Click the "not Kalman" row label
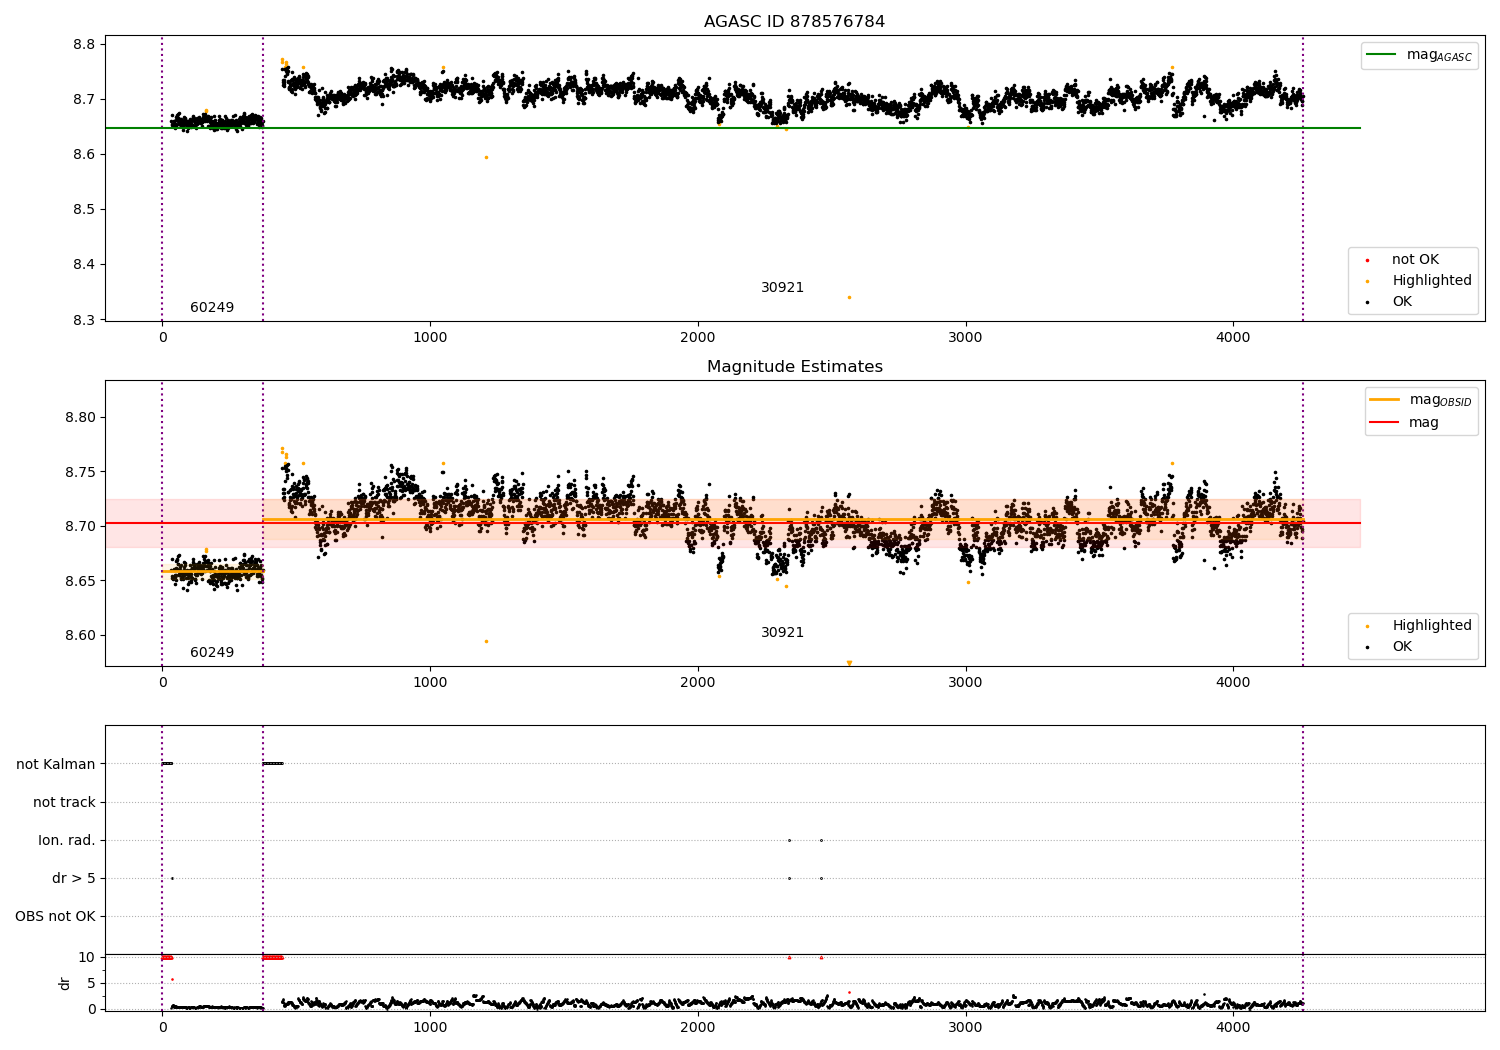Screen dimensions: 1500x1050 (56, 764)
